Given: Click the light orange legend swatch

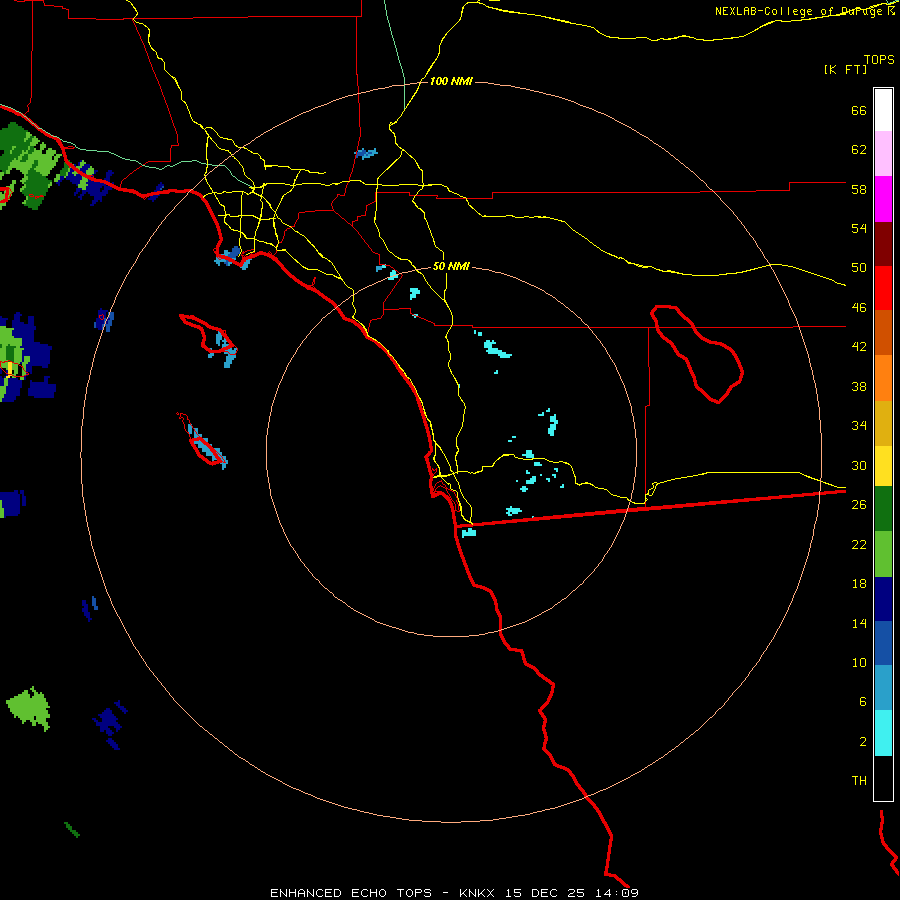Looking at the screenshot, I should point(883,378).
